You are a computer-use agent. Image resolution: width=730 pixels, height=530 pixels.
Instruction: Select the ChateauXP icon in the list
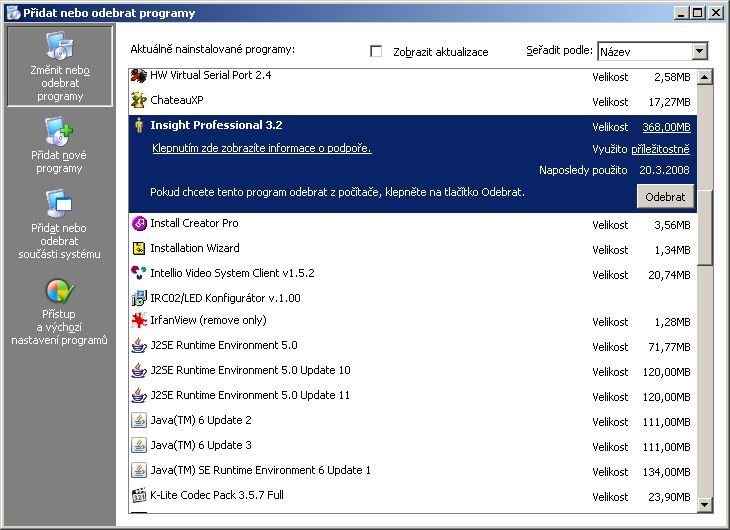tap(139, 101)
